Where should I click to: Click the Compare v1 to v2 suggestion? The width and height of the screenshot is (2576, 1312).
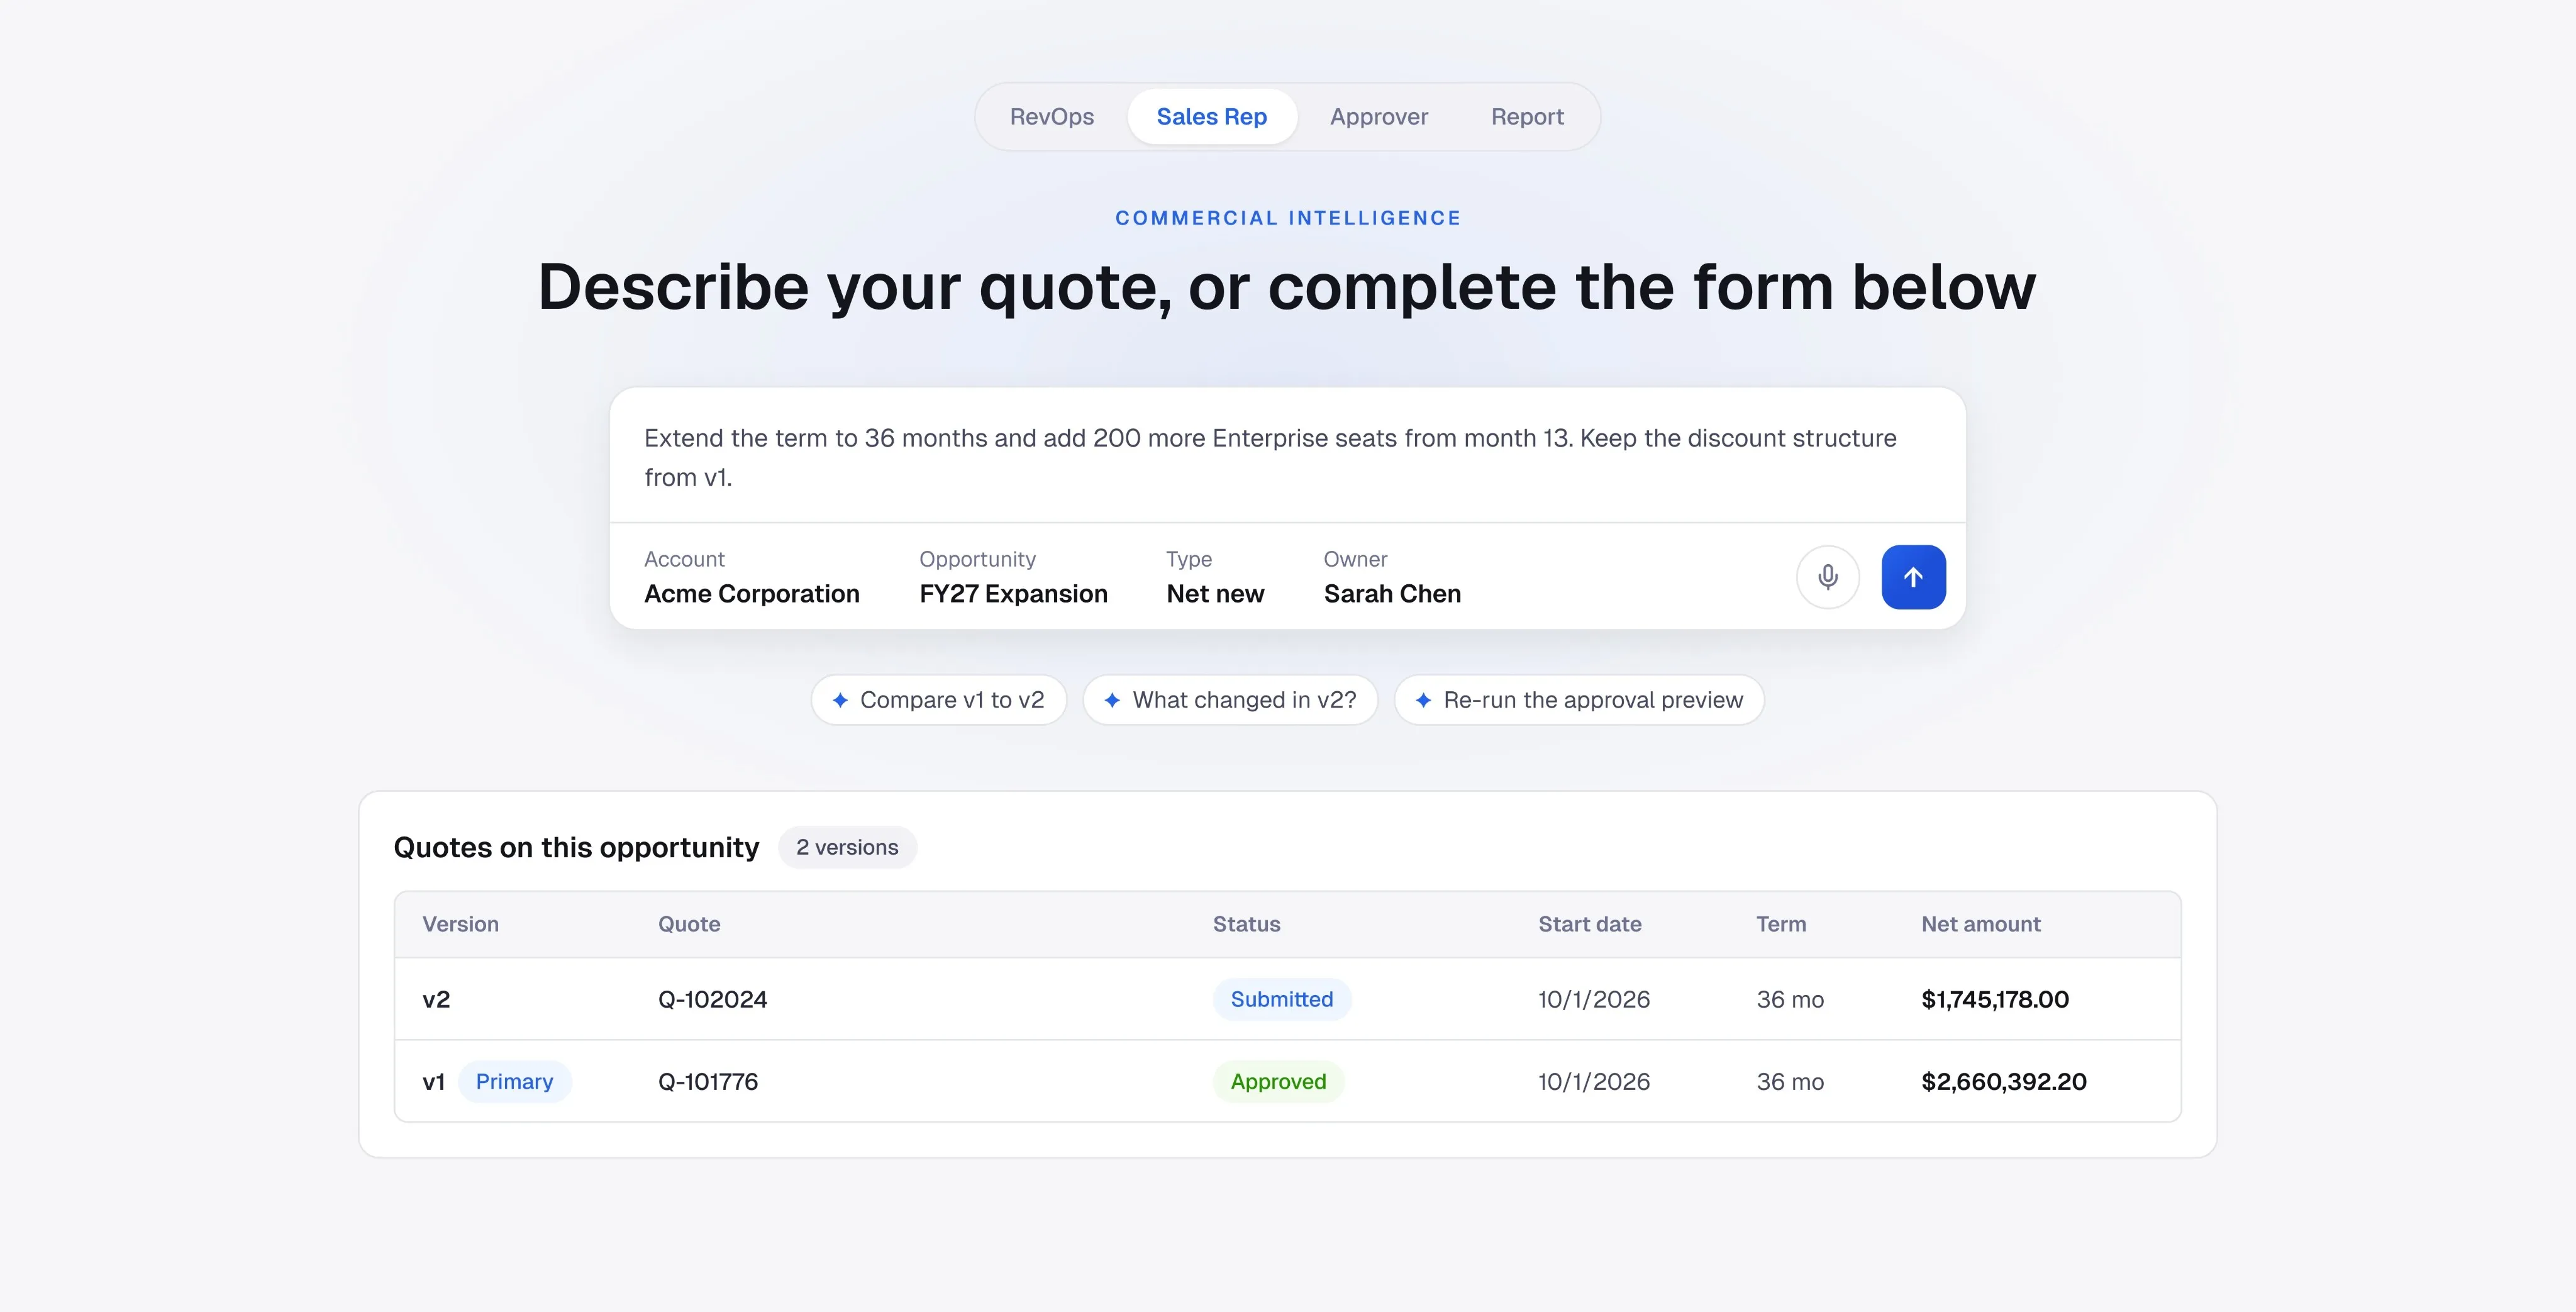[x=938, y=700]
